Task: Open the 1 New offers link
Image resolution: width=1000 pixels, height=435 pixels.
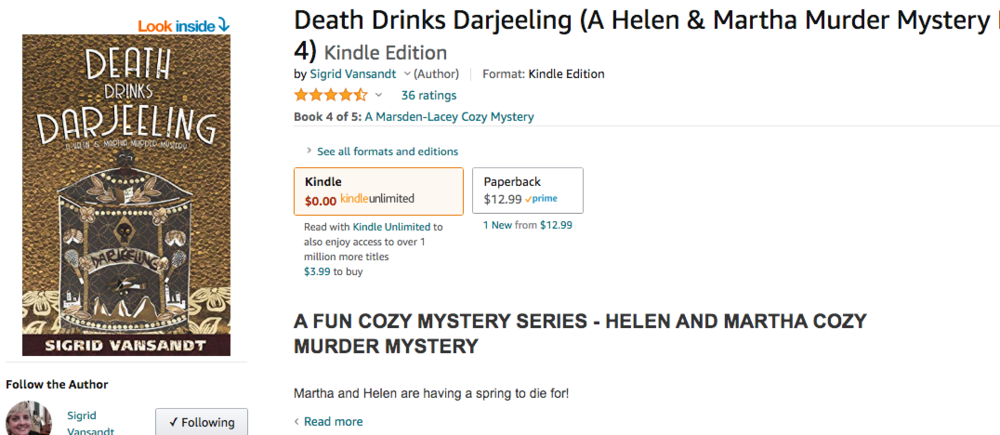Action: [x=497, y=225]
